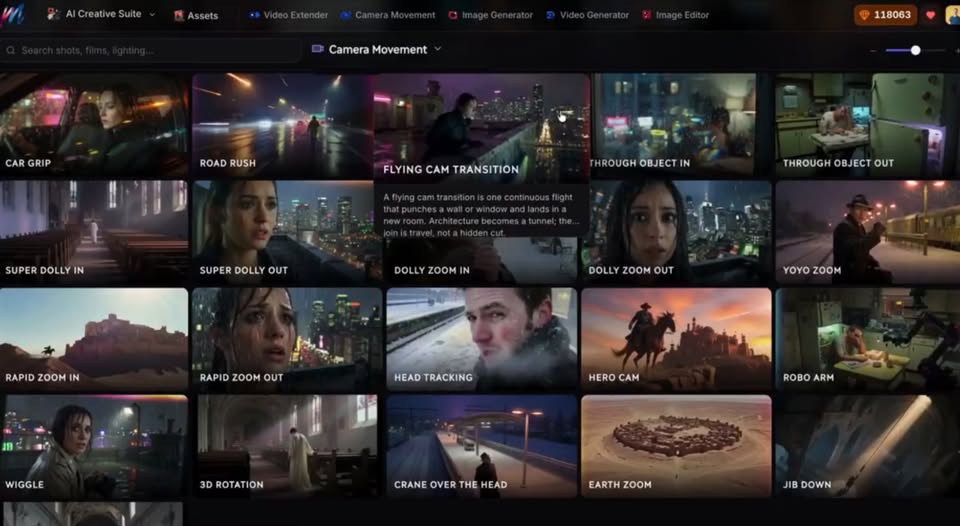Open the Video Generator tab
960x526 pixels.
[588, 15]
